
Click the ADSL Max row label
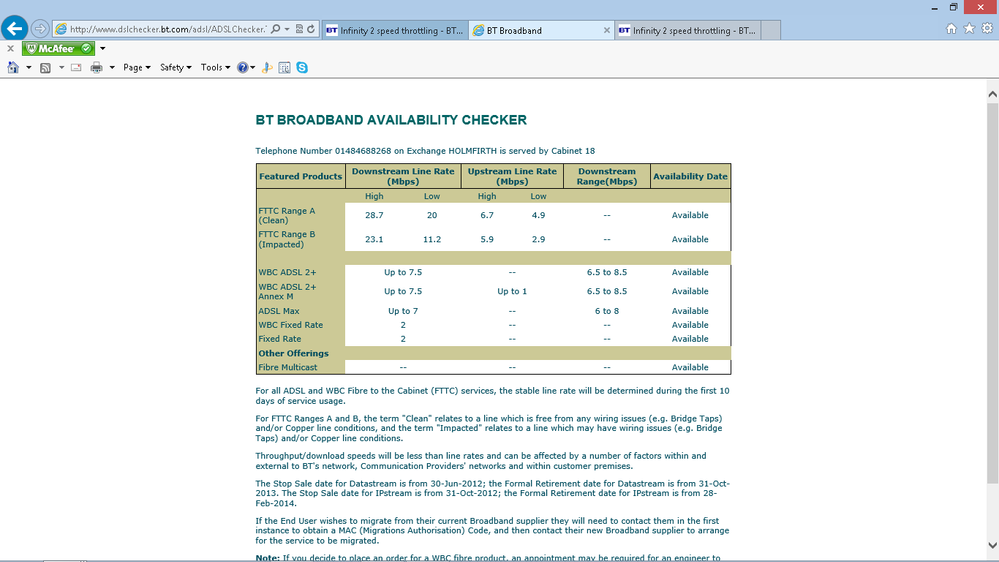pos(278,311)
